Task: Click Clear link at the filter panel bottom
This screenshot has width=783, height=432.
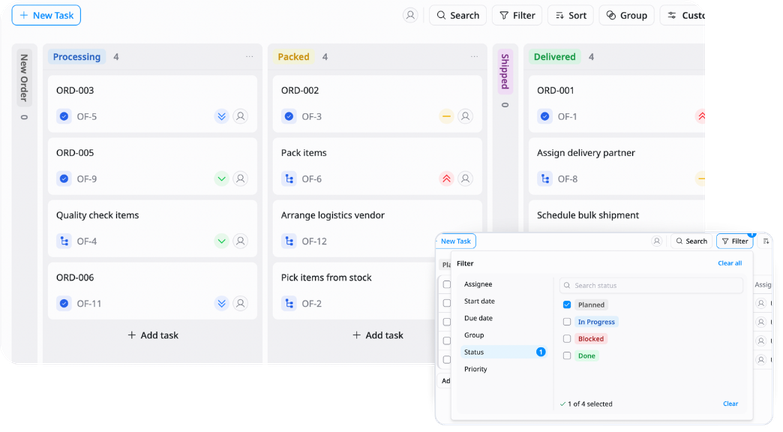Action: [x=730, y=404]
